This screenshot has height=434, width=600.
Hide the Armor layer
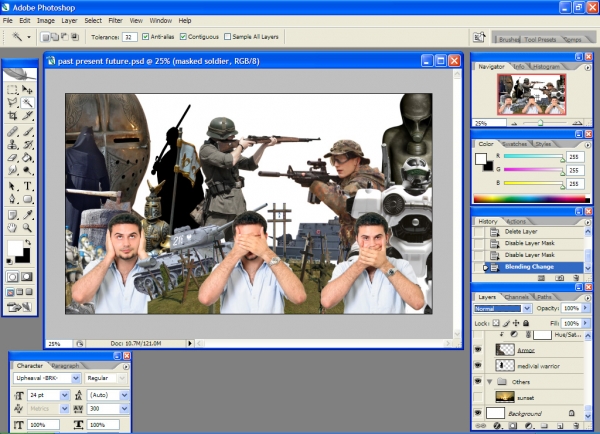tap(478, 349)
